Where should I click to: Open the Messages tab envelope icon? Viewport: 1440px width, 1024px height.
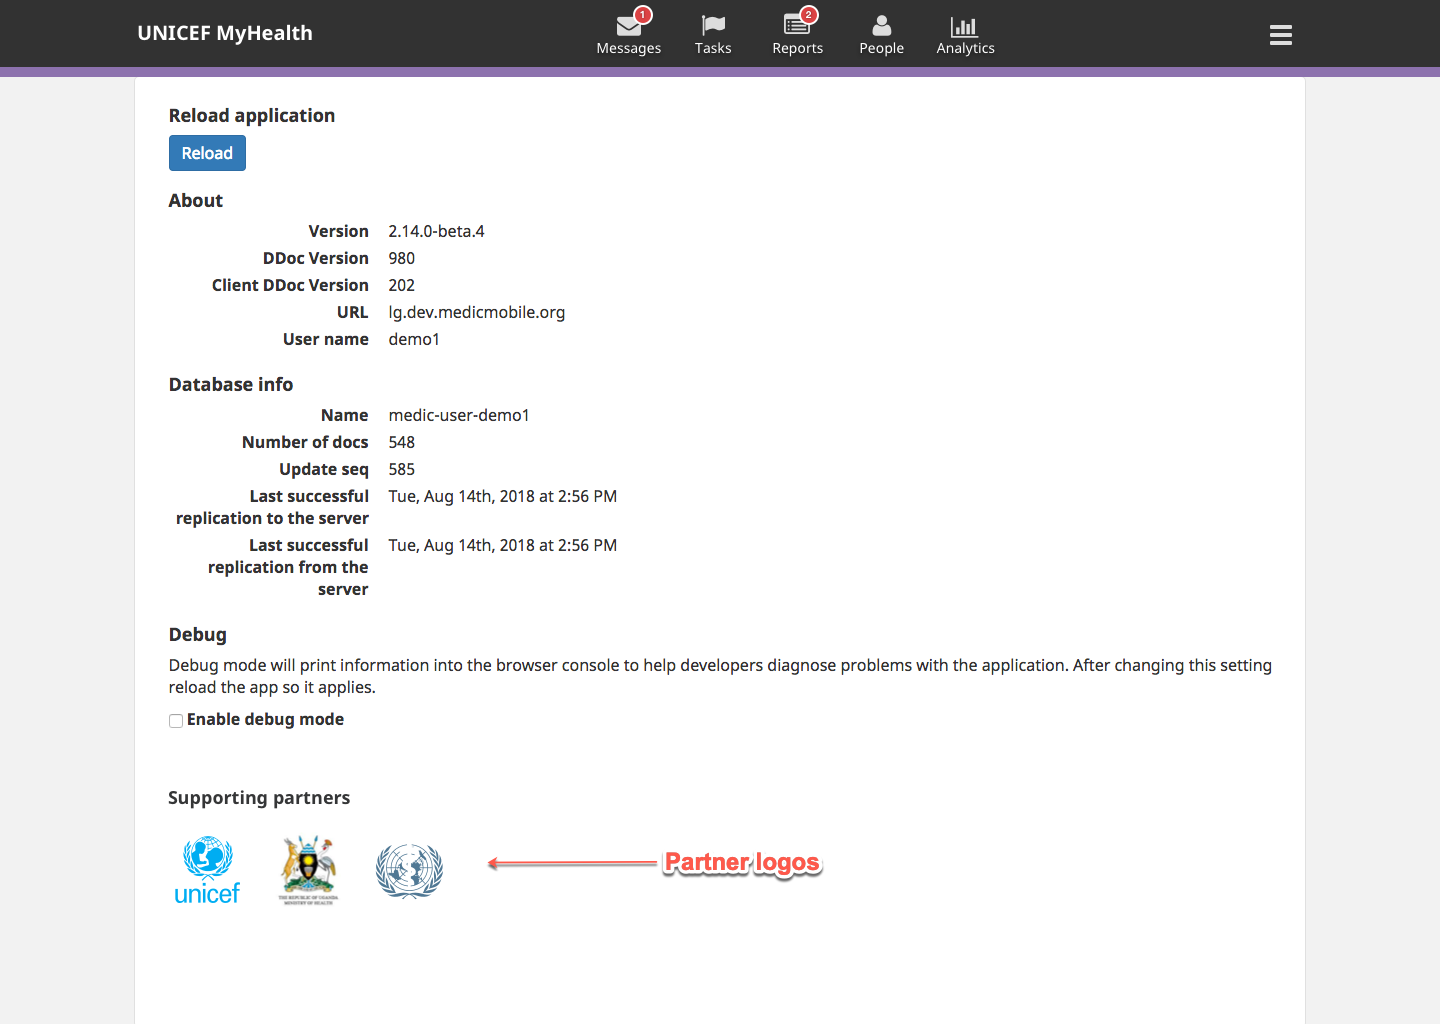point(628,26)
